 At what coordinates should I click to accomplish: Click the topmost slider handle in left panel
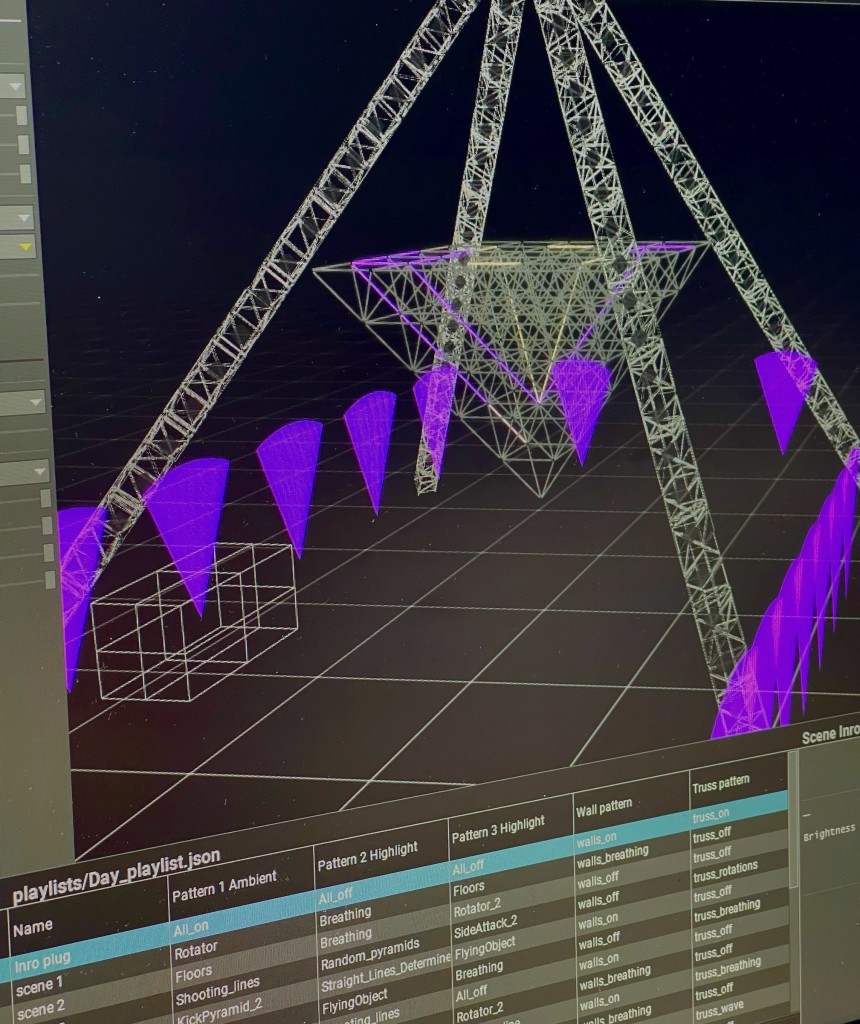click(22, 116)
